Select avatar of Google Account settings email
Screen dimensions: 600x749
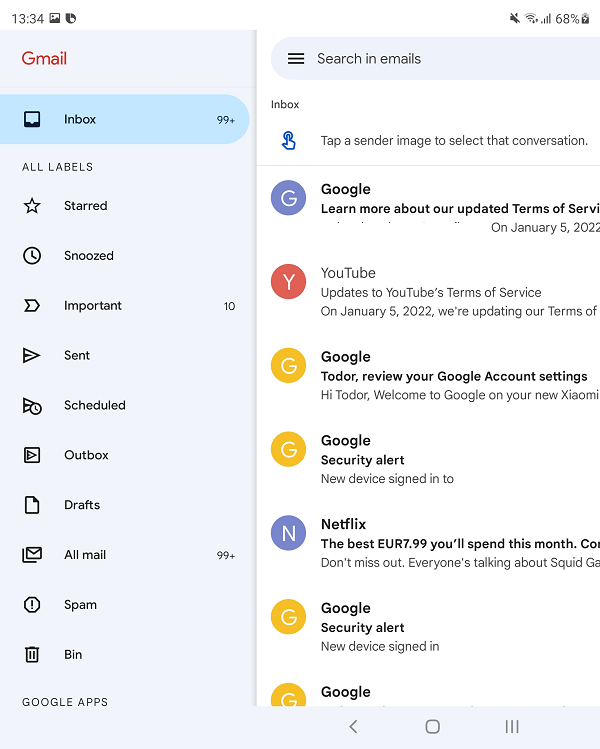click(x=289, y=365)
